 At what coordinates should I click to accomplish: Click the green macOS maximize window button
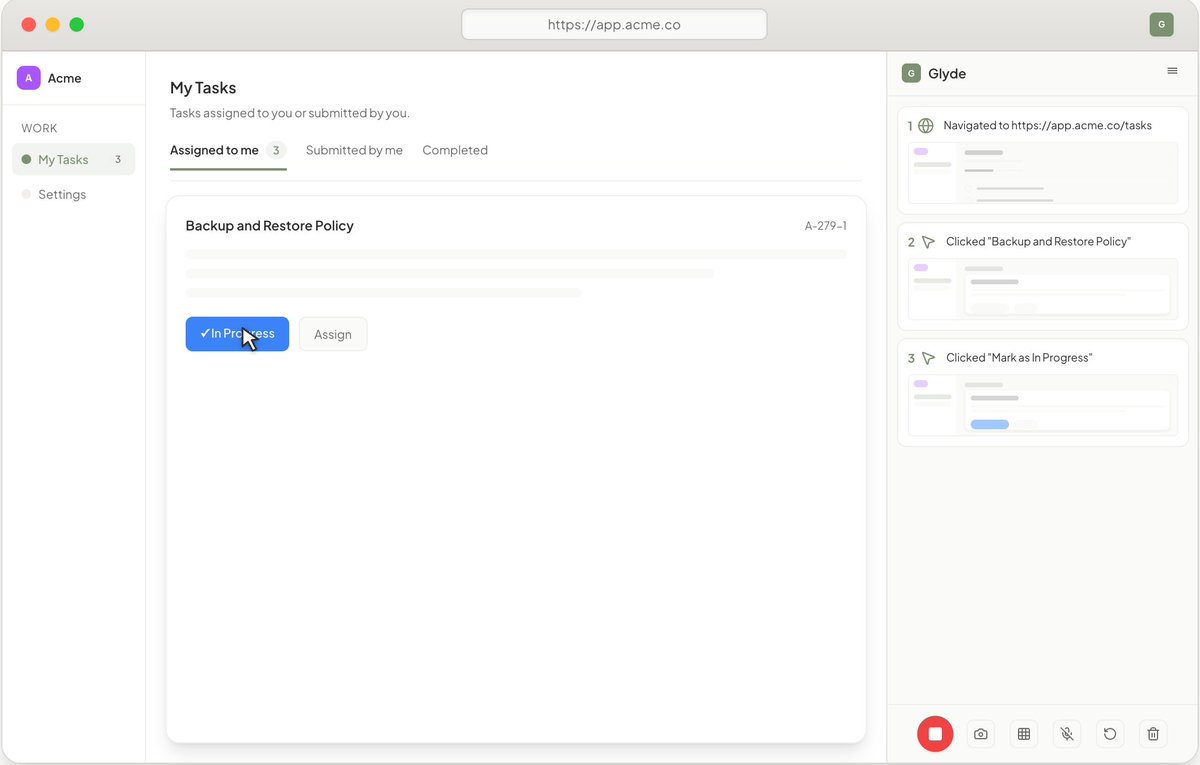[x=77, y=25]
